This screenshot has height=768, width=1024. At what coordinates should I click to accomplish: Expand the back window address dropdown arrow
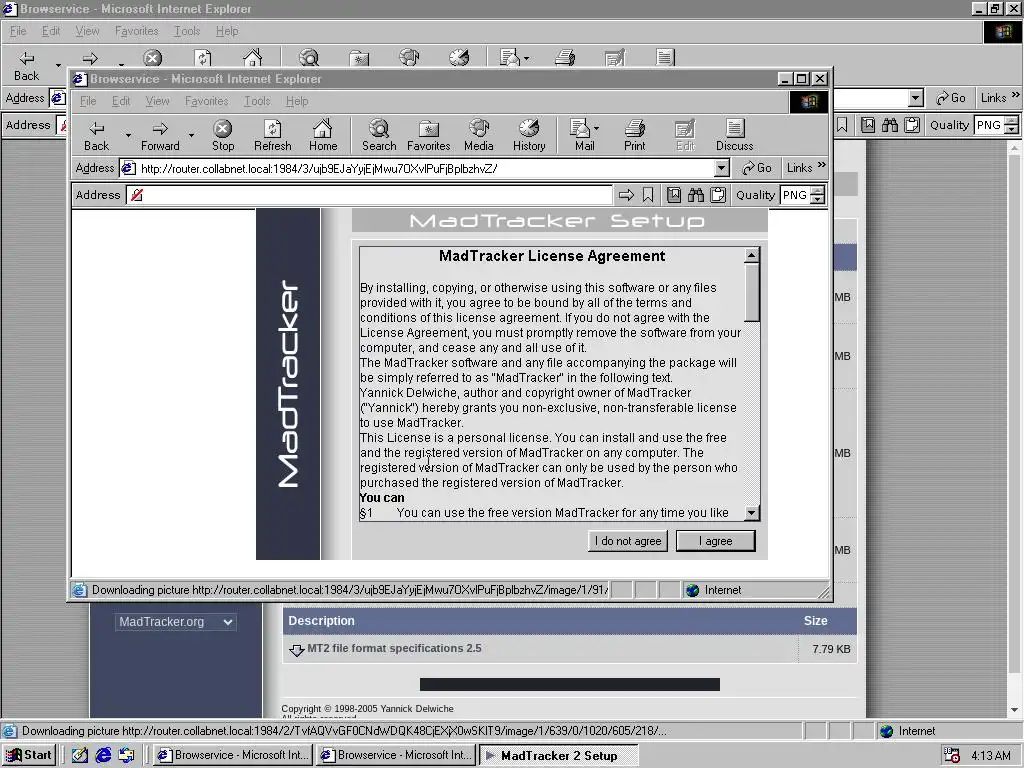coord(916,98)
